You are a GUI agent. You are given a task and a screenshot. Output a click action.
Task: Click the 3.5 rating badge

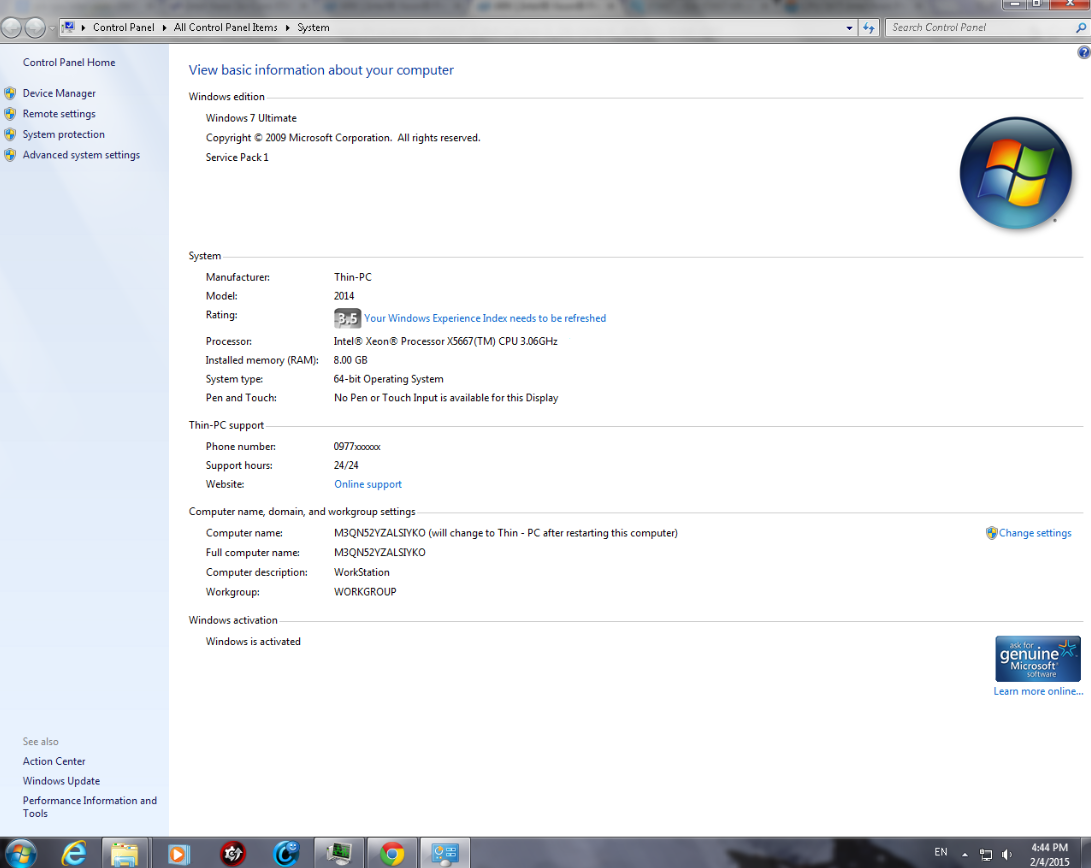[347, 319]
